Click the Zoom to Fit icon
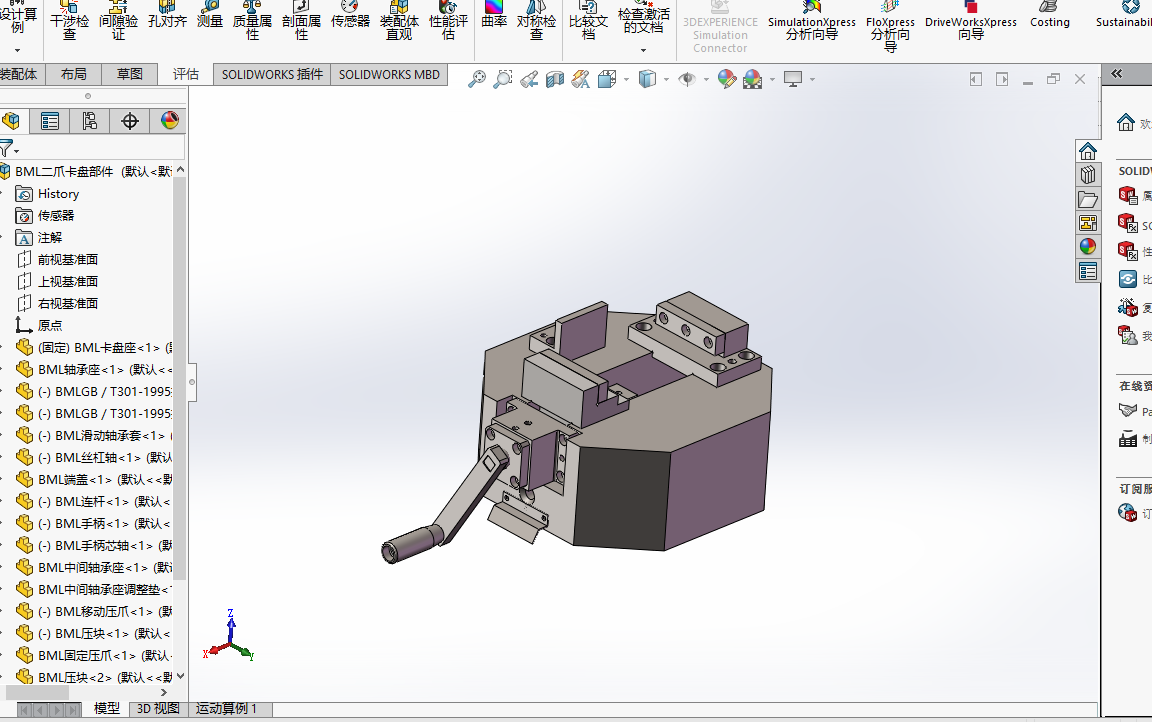 (477, 79)
